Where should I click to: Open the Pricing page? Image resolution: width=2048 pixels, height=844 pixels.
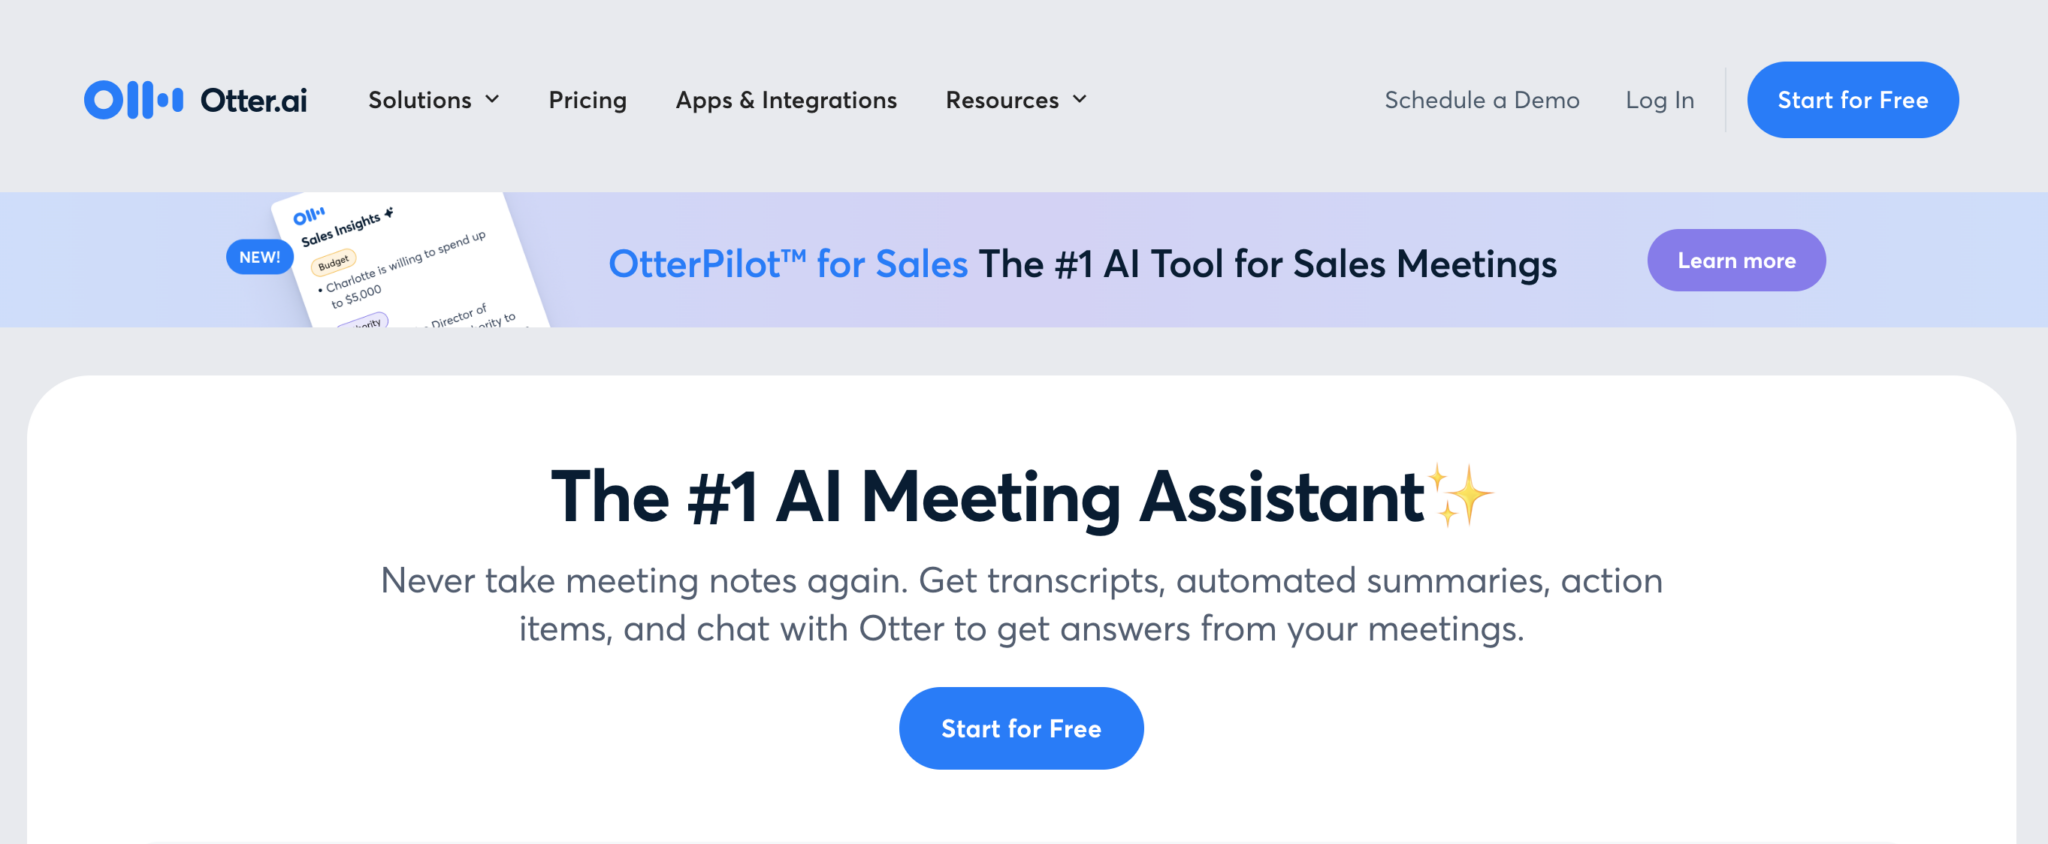tap(587, 99)
